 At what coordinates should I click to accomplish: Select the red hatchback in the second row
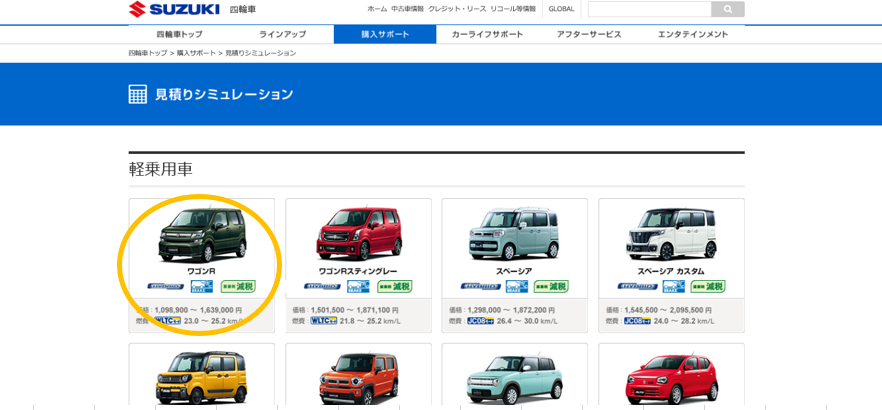pyautogui.click(x=672, y=380)
